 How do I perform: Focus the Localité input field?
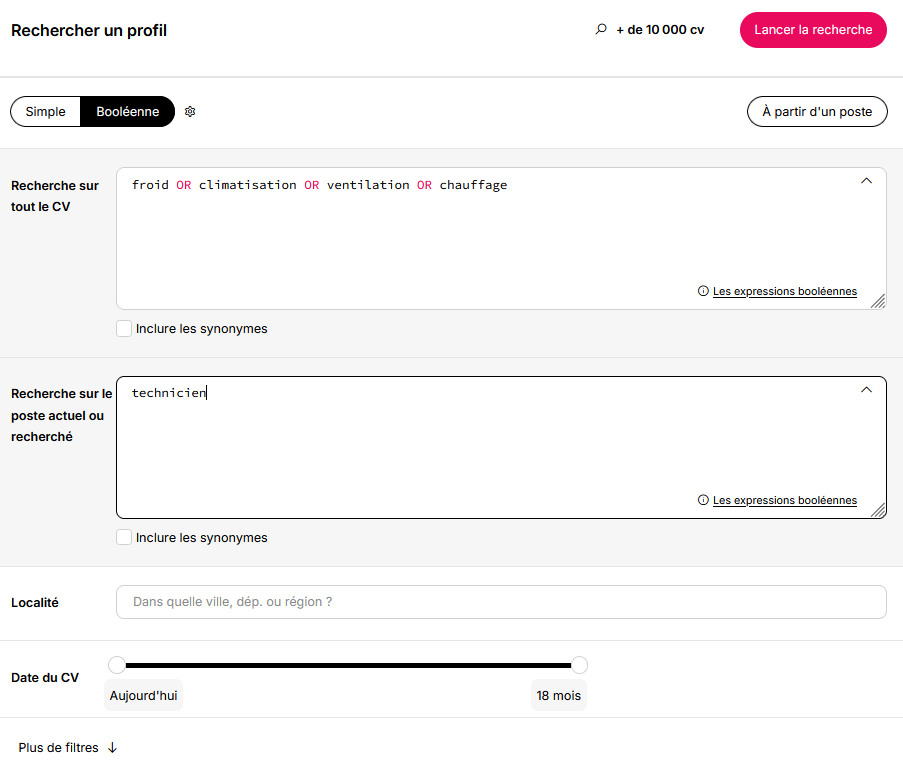pos(501,602)
